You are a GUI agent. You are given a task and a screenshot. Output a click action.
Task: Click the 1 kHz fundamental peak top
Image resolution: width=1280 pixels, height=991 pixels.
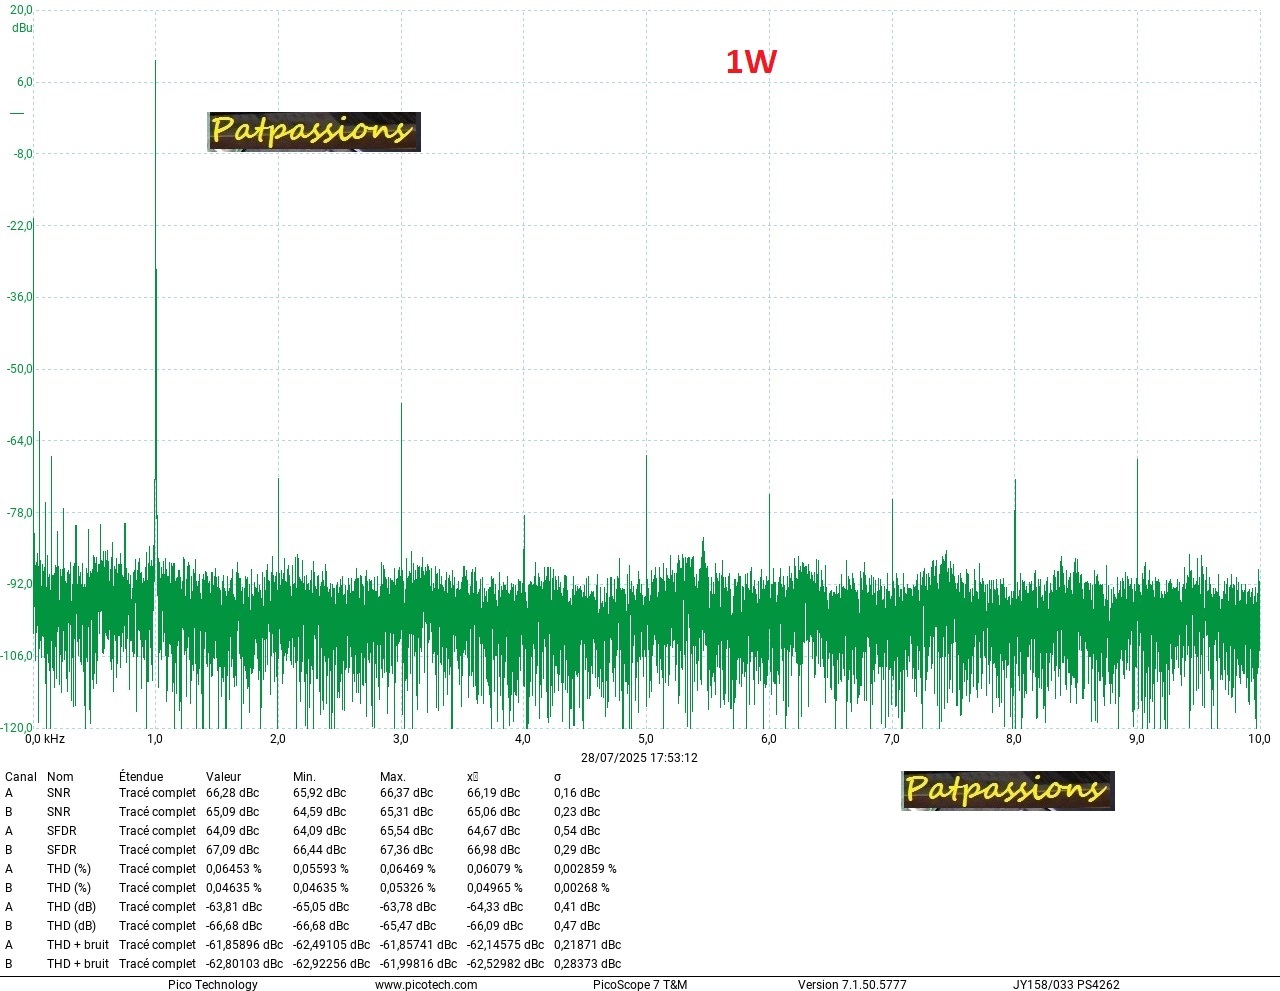pyautogui.click(x=155, y=62)
